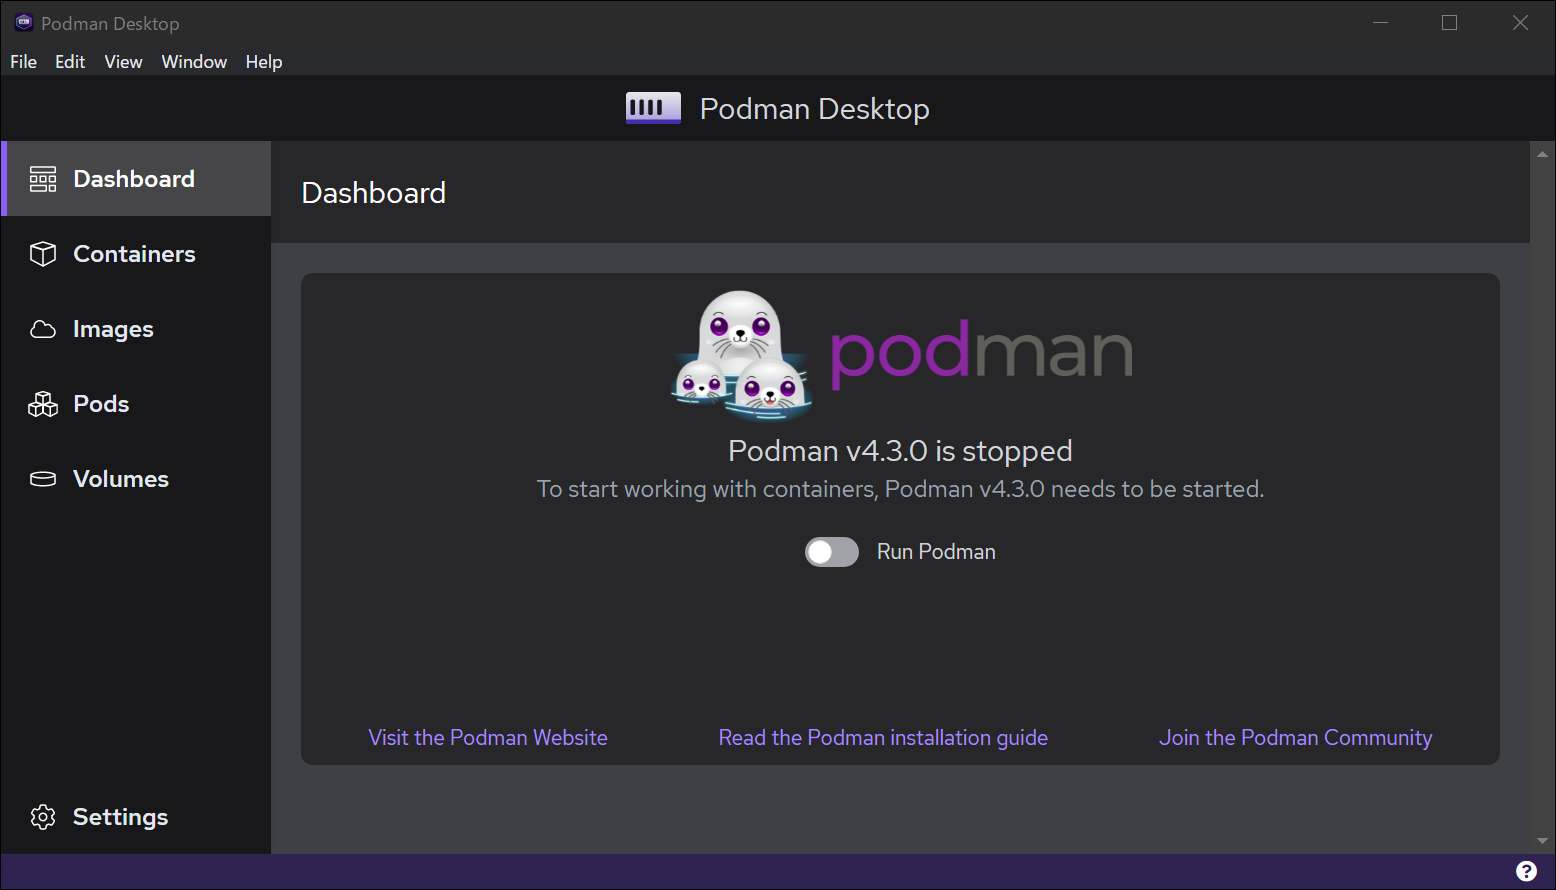
Task: Click the help question mark icon
Action: 1526,871
